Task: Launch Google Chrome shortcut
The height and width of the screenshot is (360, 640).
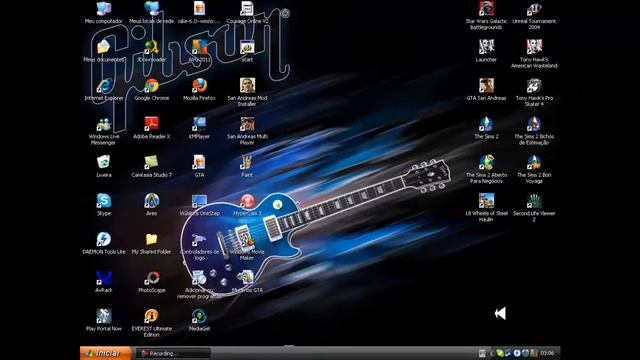Action: coord(151,85)
